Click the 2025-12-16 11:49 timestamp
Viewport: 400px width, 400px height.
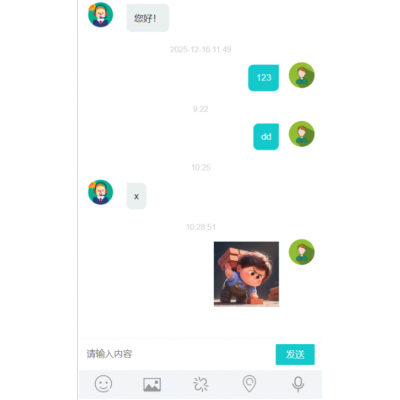(x=201, y=50)
